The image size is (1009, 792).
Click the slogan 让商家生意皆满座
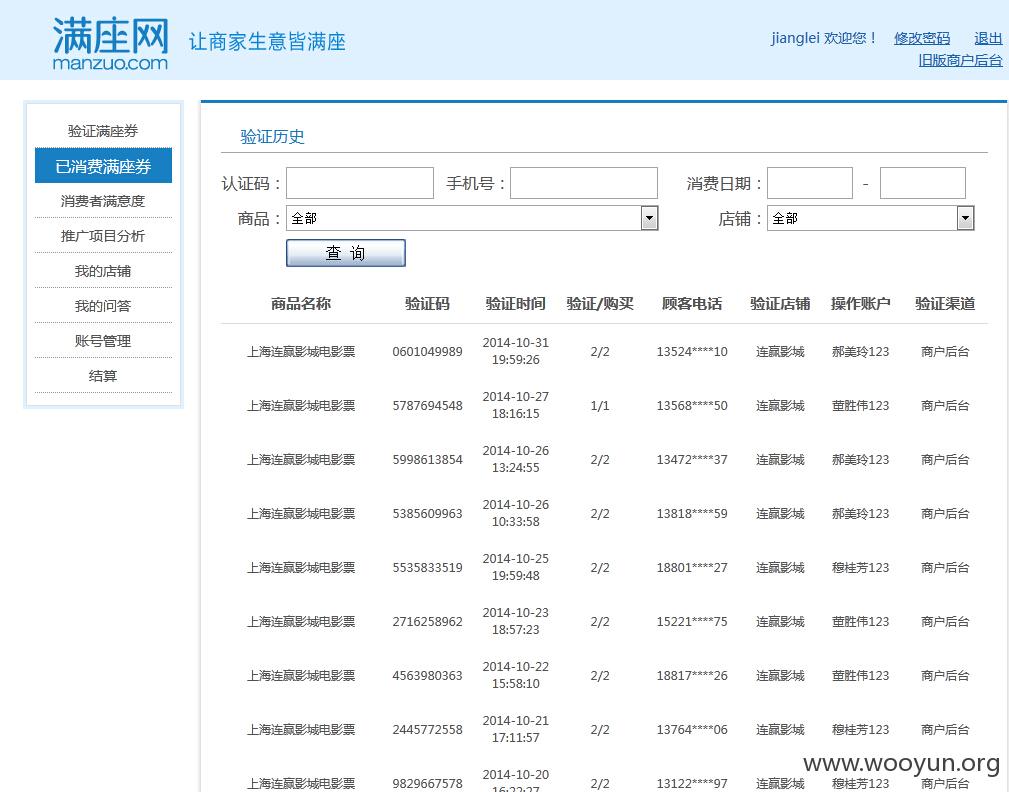tap(267, 42)
